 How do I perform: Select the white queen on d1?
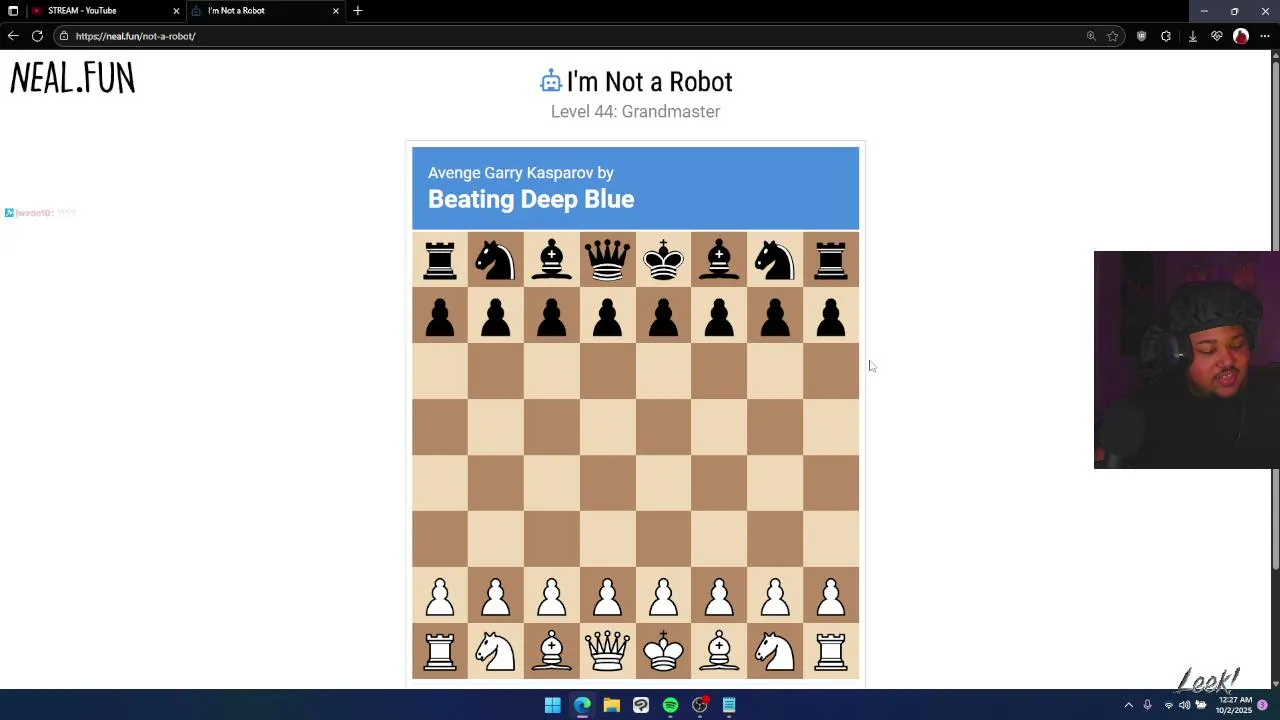pyautogui.click(x=607, y=652)
